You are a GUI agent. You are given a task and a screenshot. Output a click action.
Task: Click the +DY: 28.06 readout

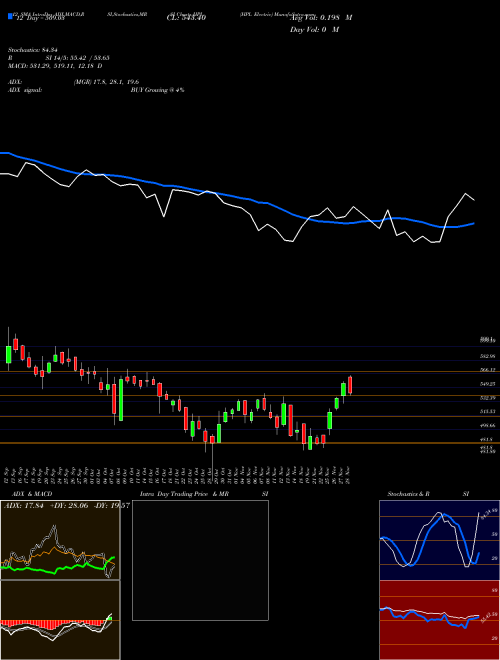68,506
